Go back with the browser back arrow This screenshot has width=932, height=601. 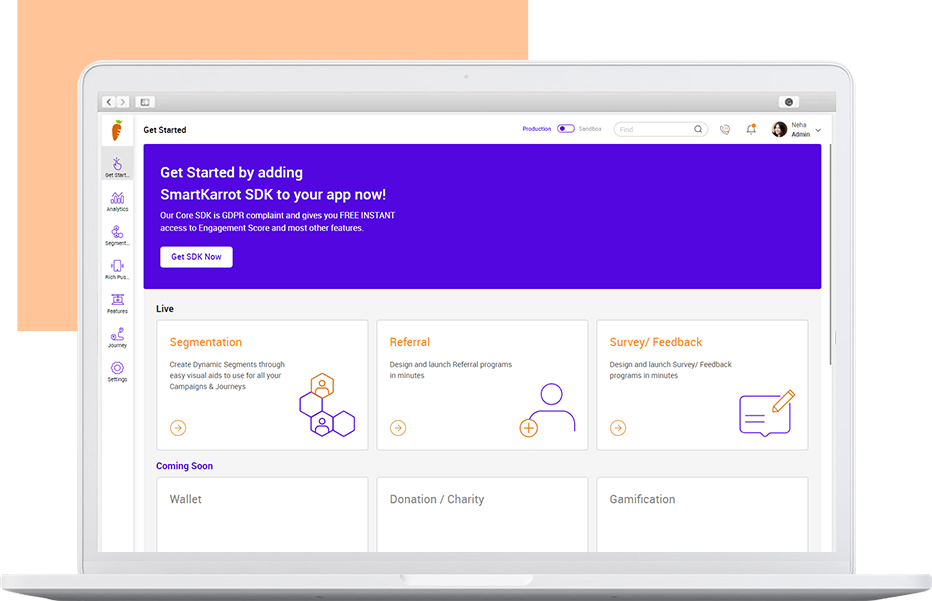tap(109, 102)
